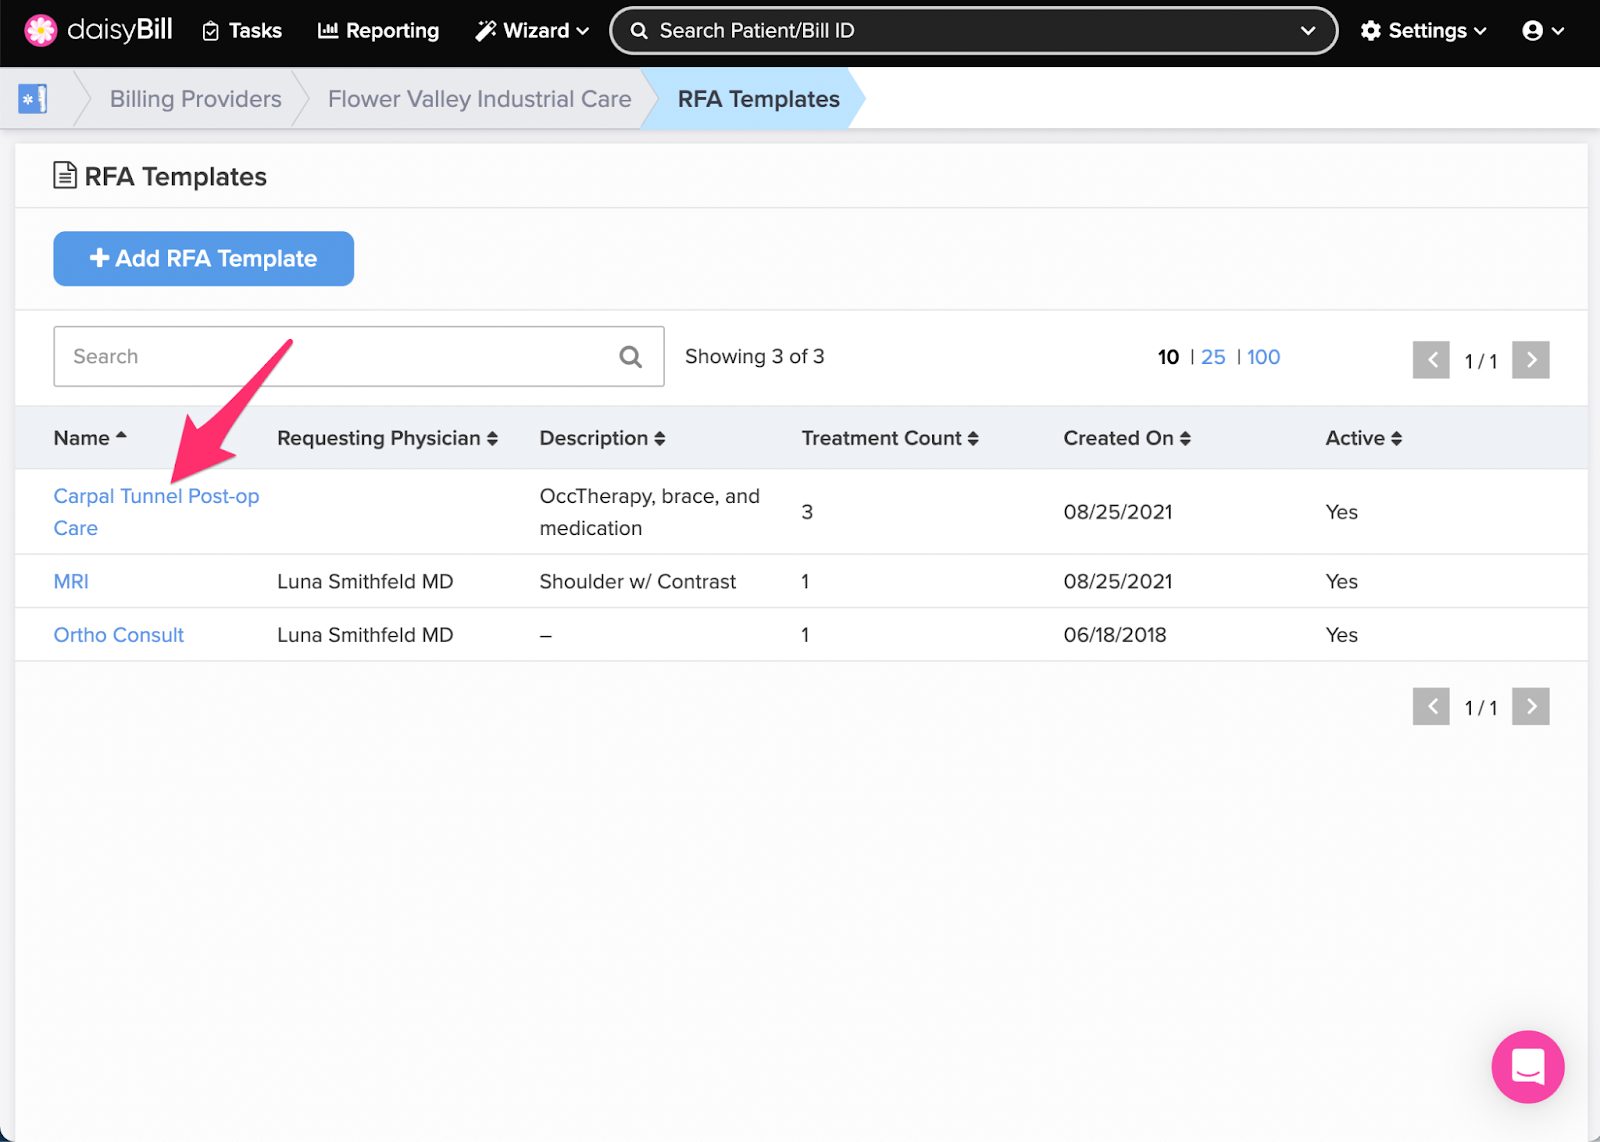
Task: Open the home breadcrumb icon
Action: tap(33, 99)
